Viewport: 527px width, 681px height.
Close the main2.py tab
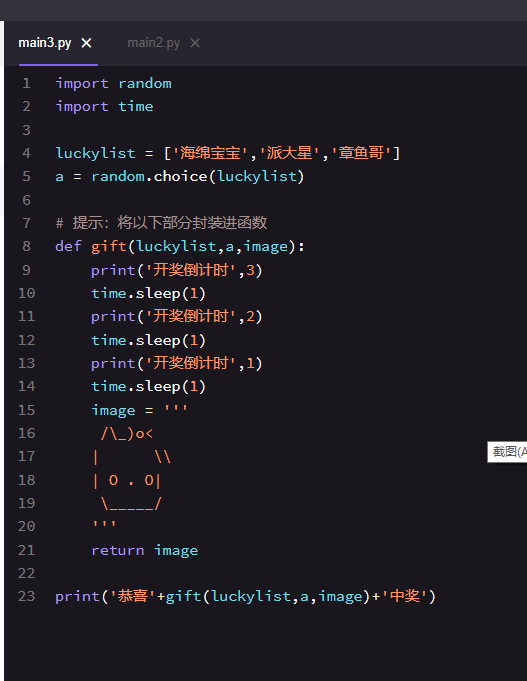(x=195, y=43)
